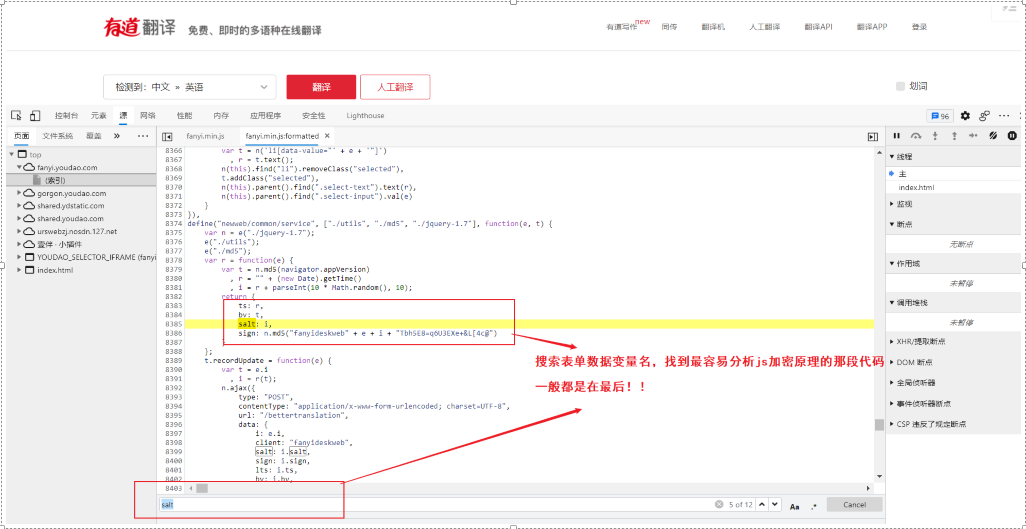Open DevTools three-dot customize menu

coord(1004,116)
